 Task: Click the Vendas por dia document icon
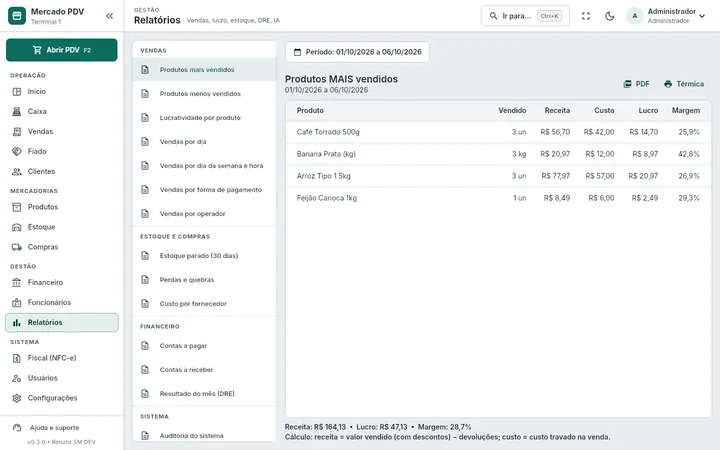click(x=145, y=141)
